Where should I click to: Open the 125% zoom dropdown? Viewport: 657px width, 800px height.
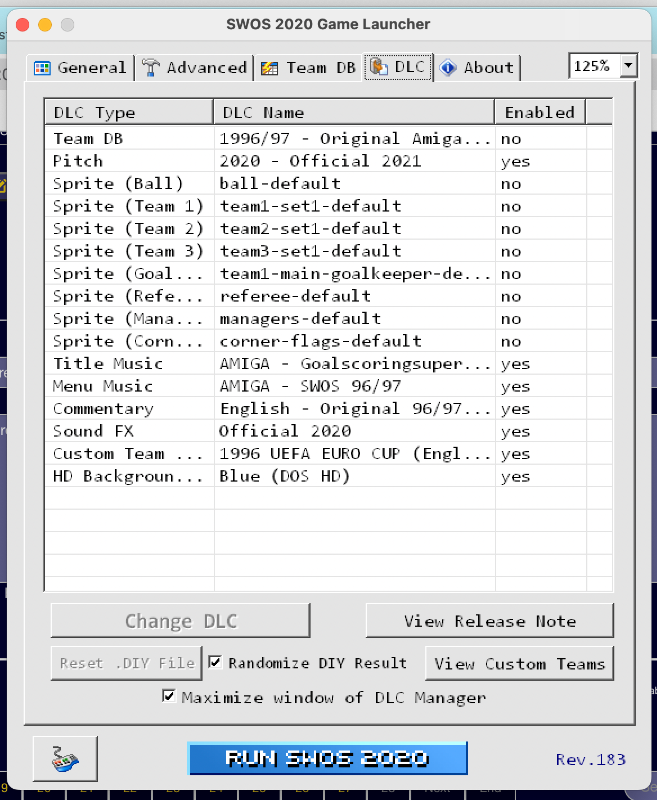(628, 66)
